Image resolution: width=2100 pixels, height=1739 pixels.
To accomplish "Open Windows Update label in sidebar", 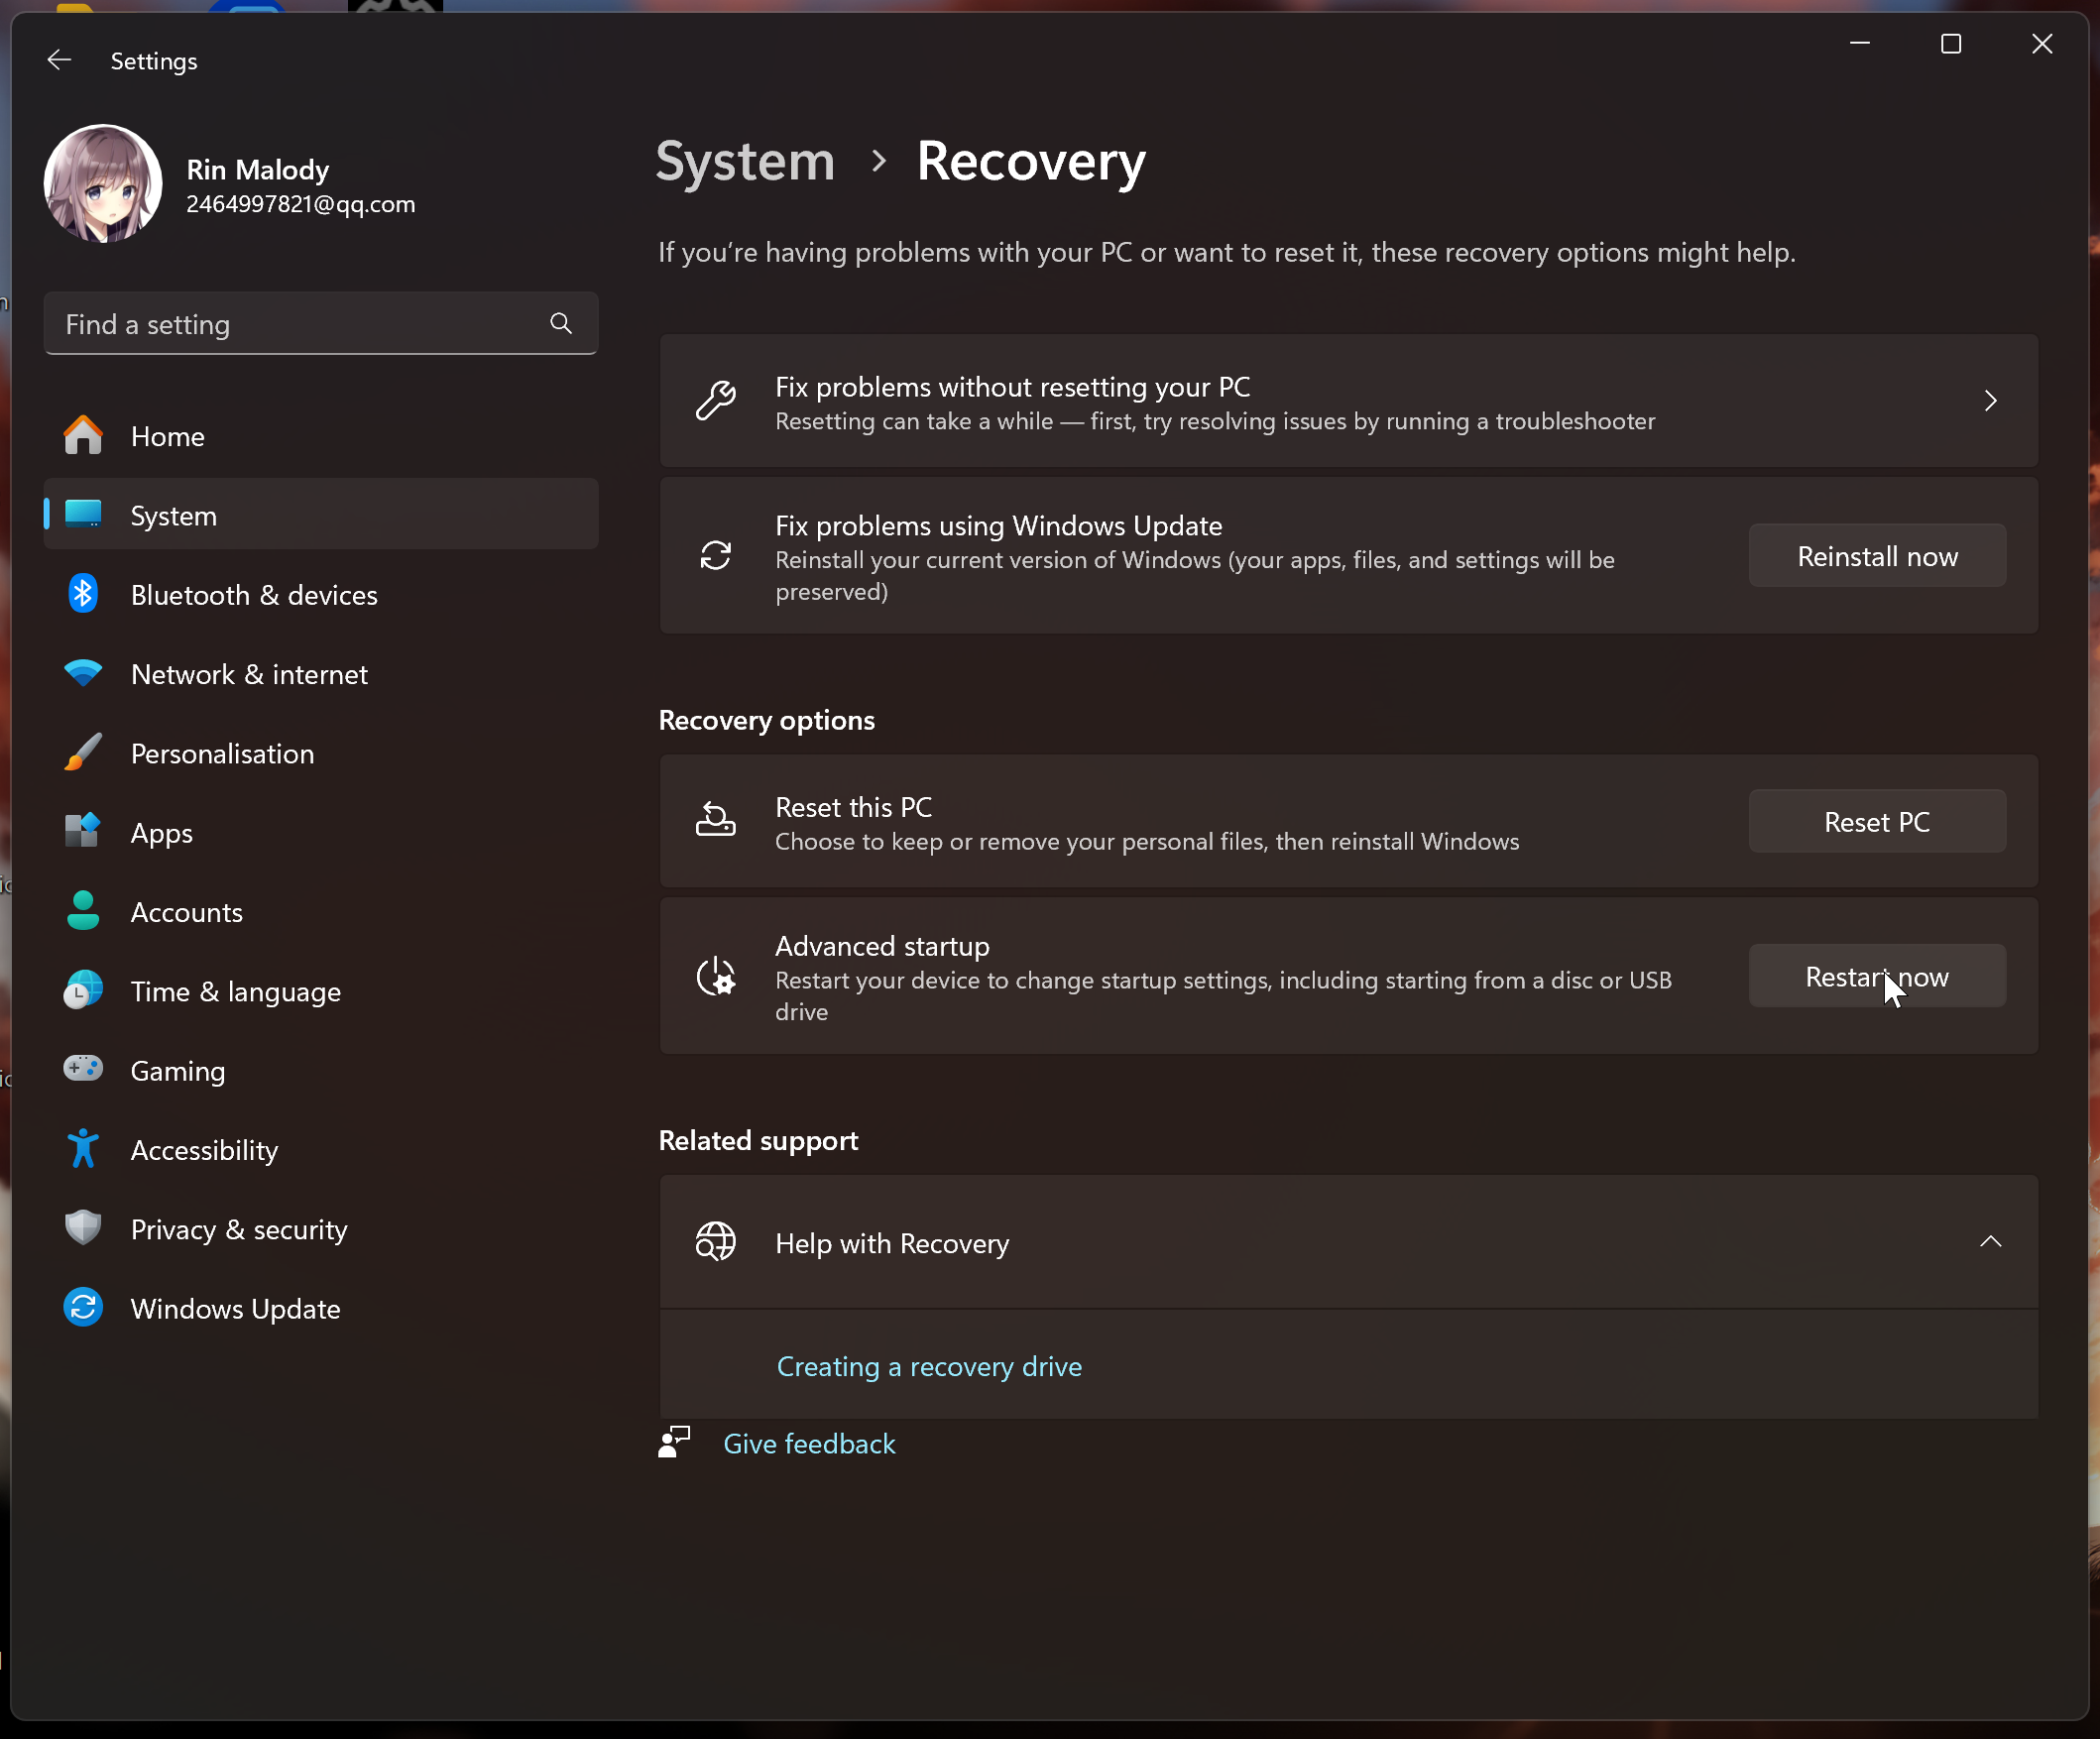I will pyautogui.click(x=236, y=1308).
